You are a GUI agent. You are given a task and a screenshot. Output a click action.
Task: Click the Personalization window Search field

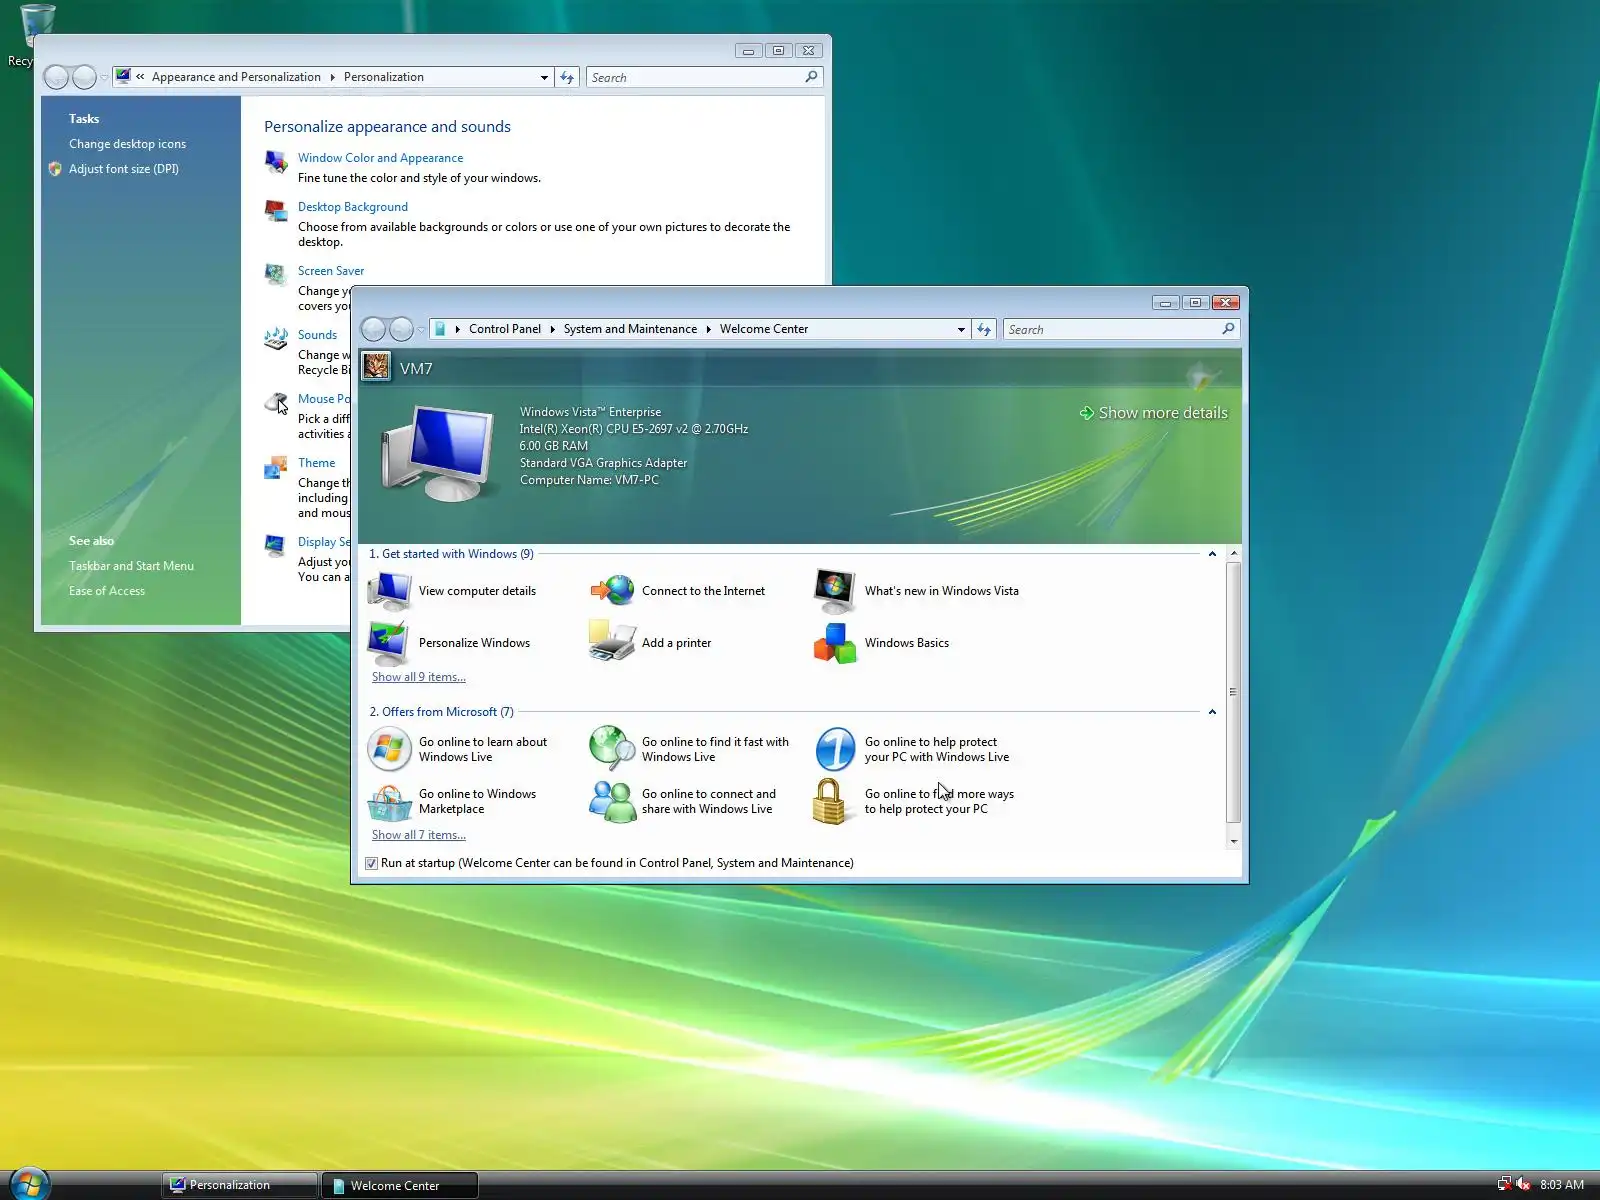704,77
